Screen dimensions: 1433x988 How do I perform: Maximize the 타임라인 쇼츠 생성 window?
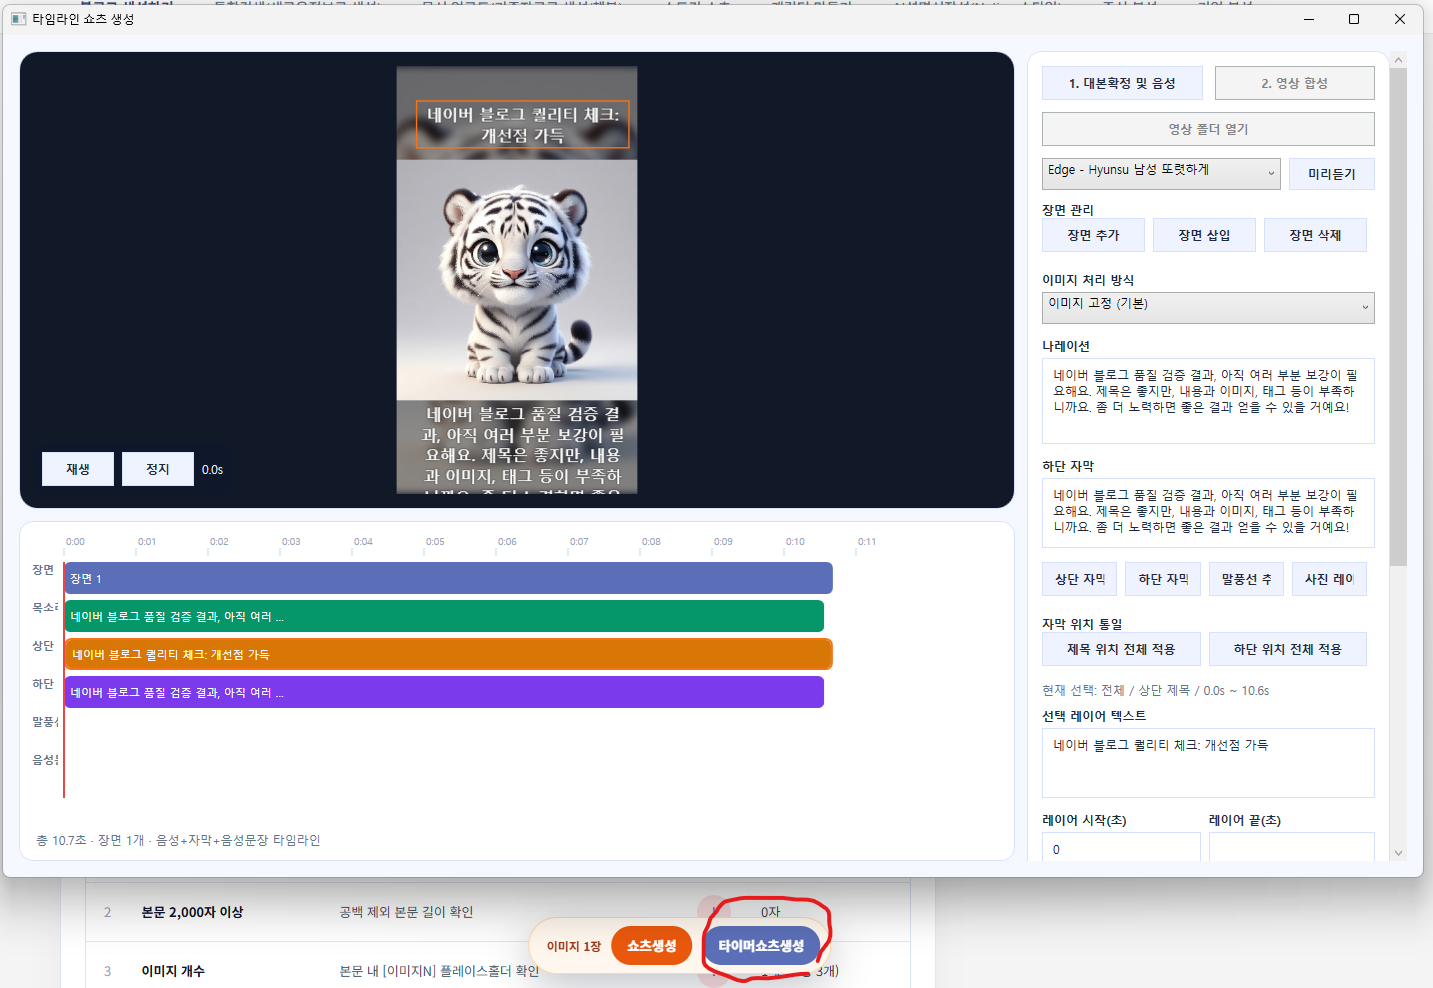[x=1354, y=19]
